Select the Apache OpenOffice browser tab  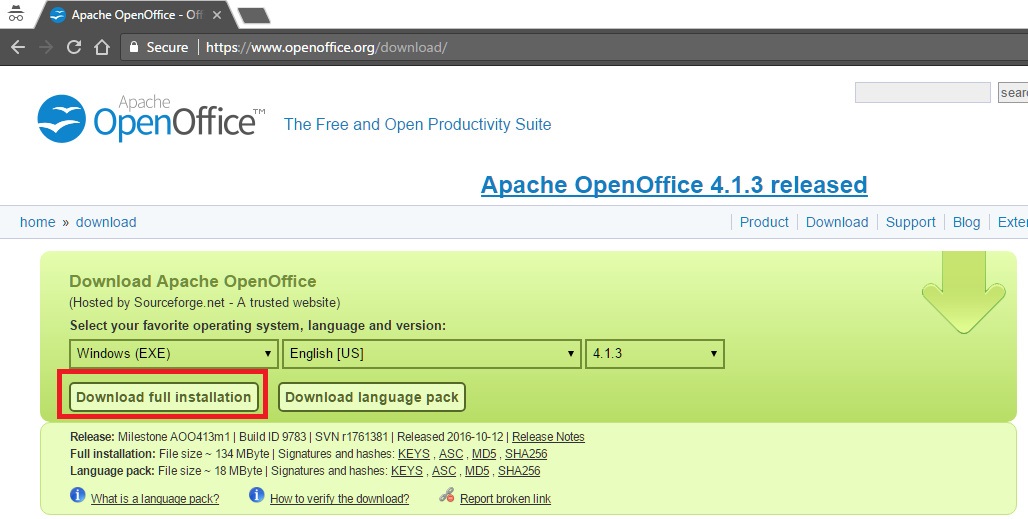pos(136,14)
